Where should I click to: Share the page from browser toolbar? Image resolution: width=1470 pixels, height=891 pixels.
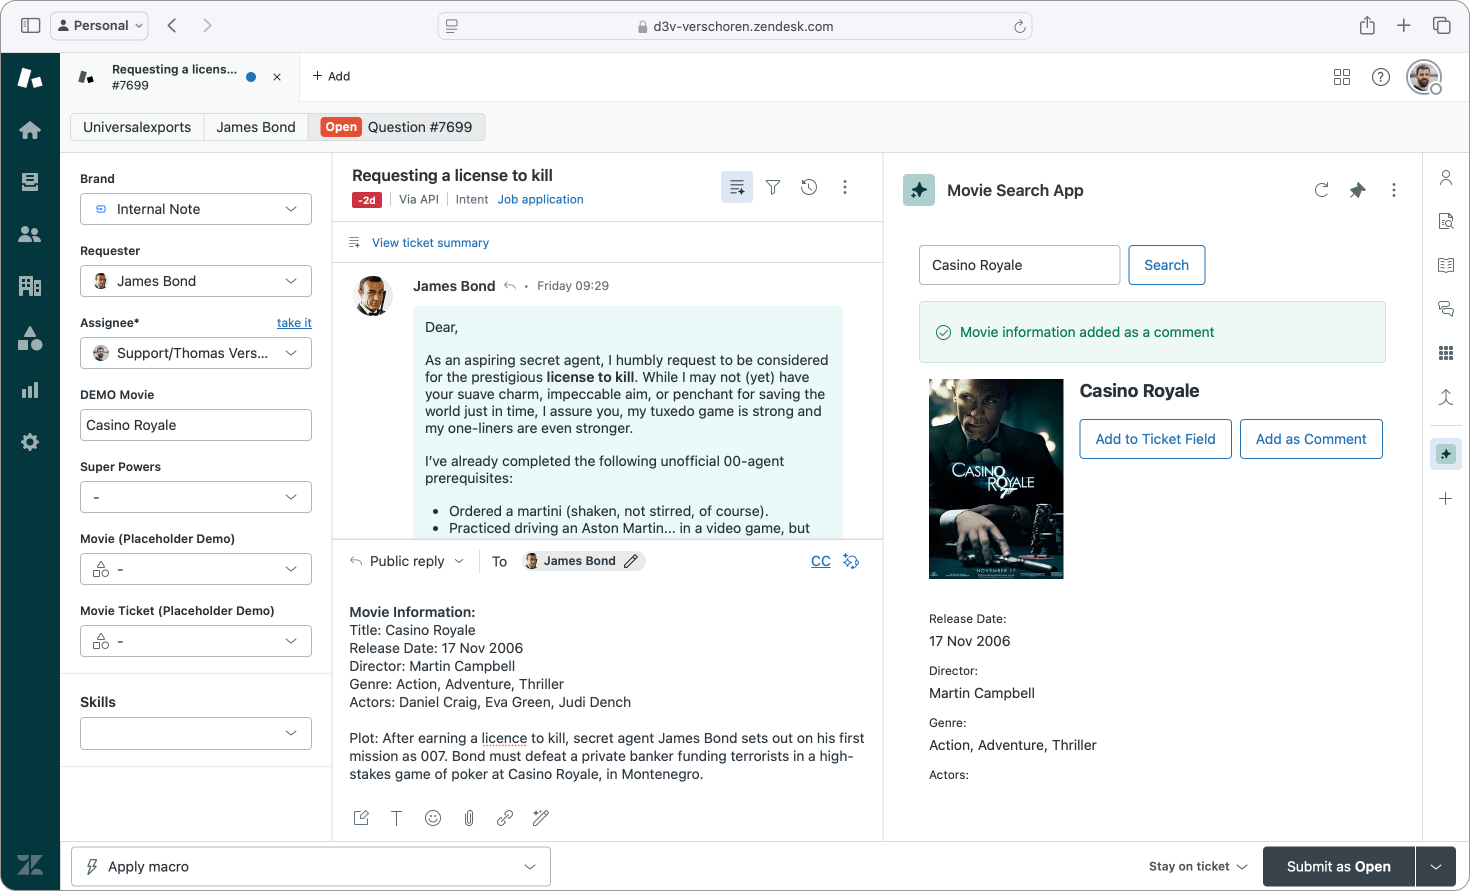pos(1367,25)
